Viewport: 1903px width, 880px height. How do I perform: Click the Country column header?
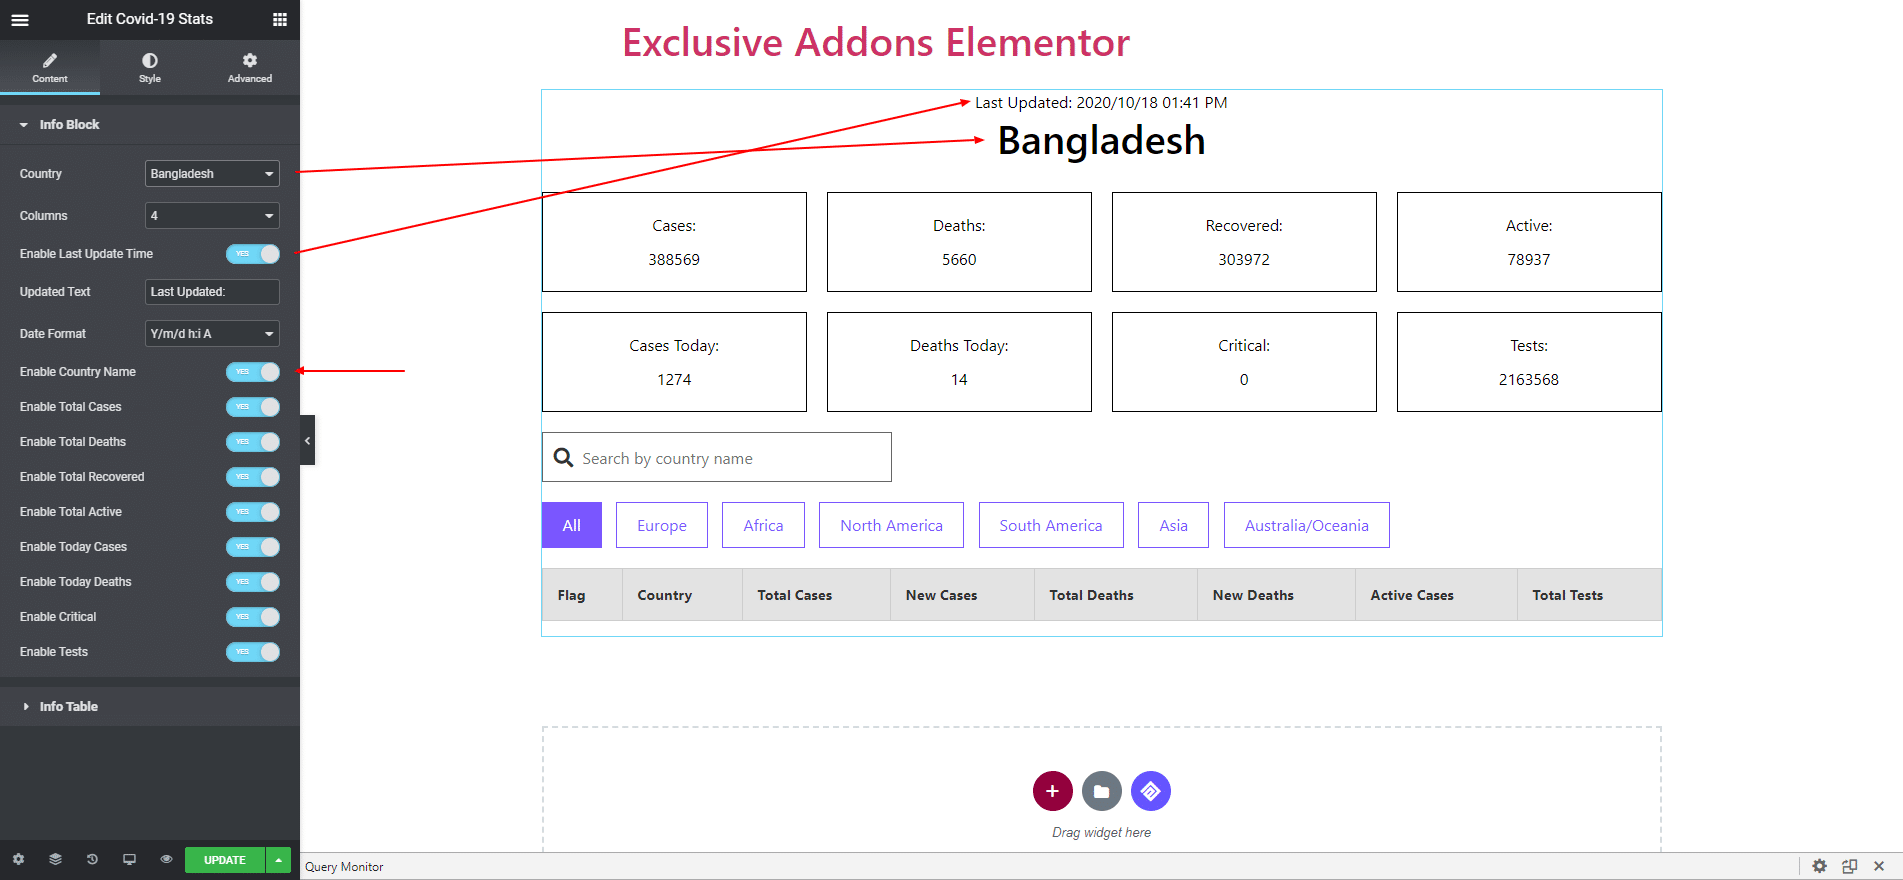(682, 595)
